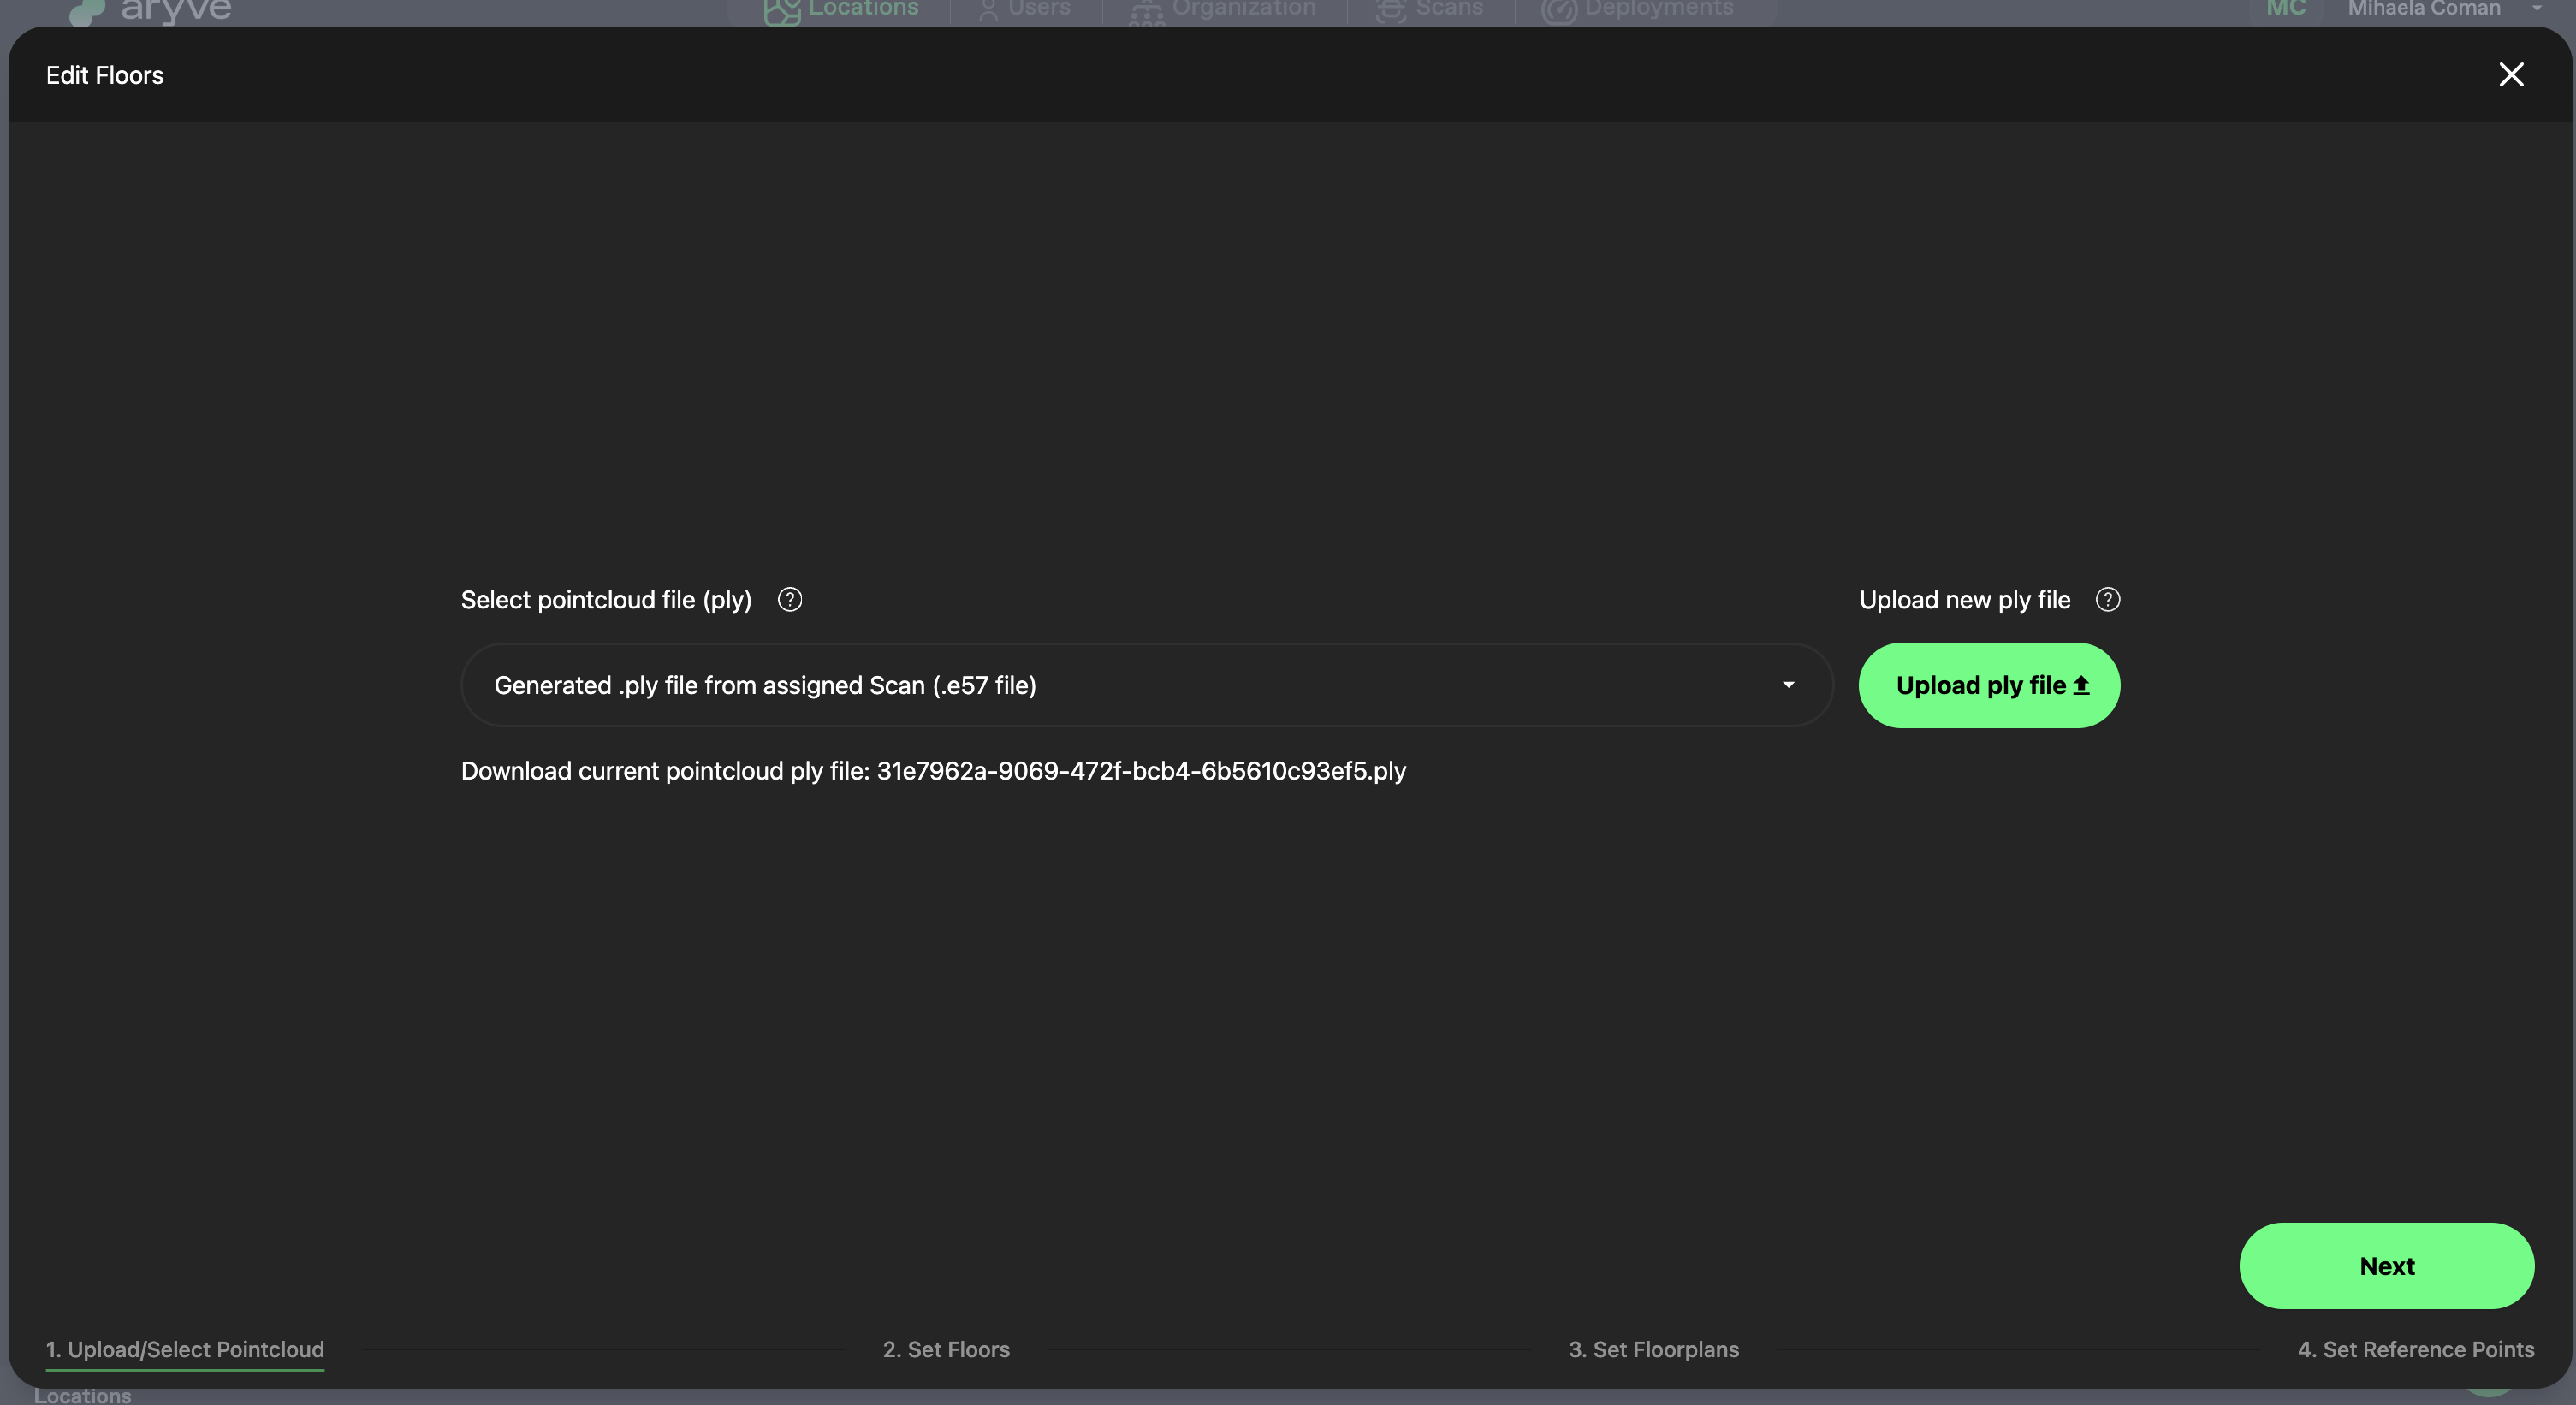Close the Edit Floors dialog
This screenshot has height=1405, width=2576.
(x=2510, y=75)
